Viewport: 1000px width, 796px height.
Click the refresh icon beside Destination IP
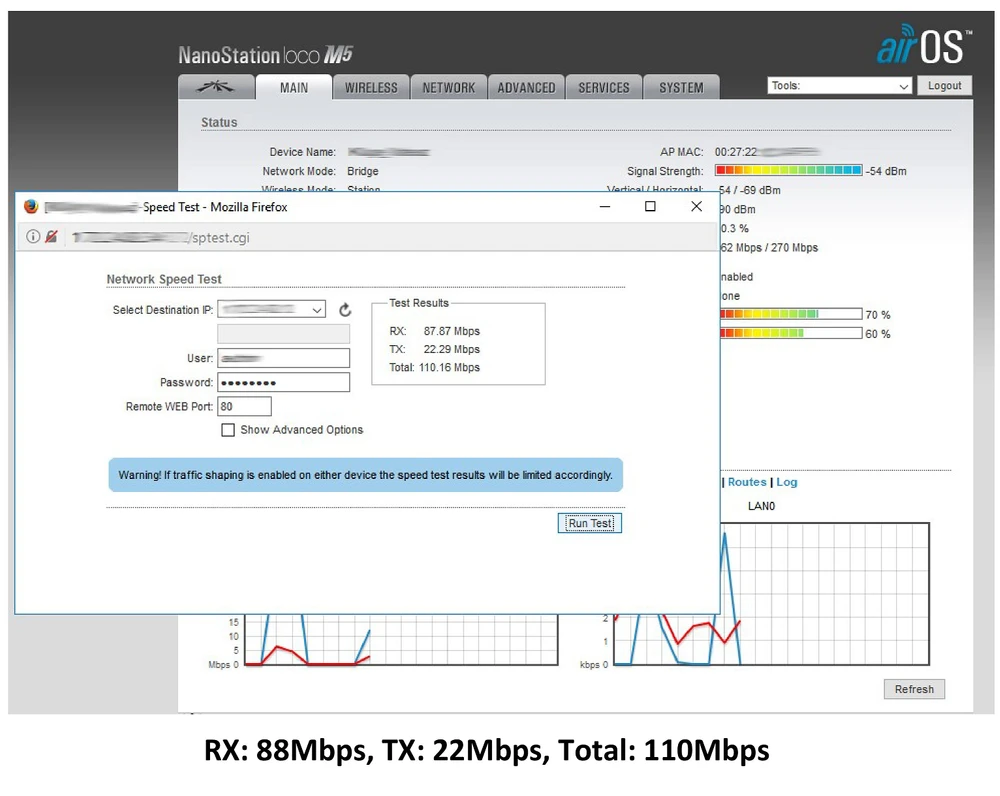tap(346, 311)
